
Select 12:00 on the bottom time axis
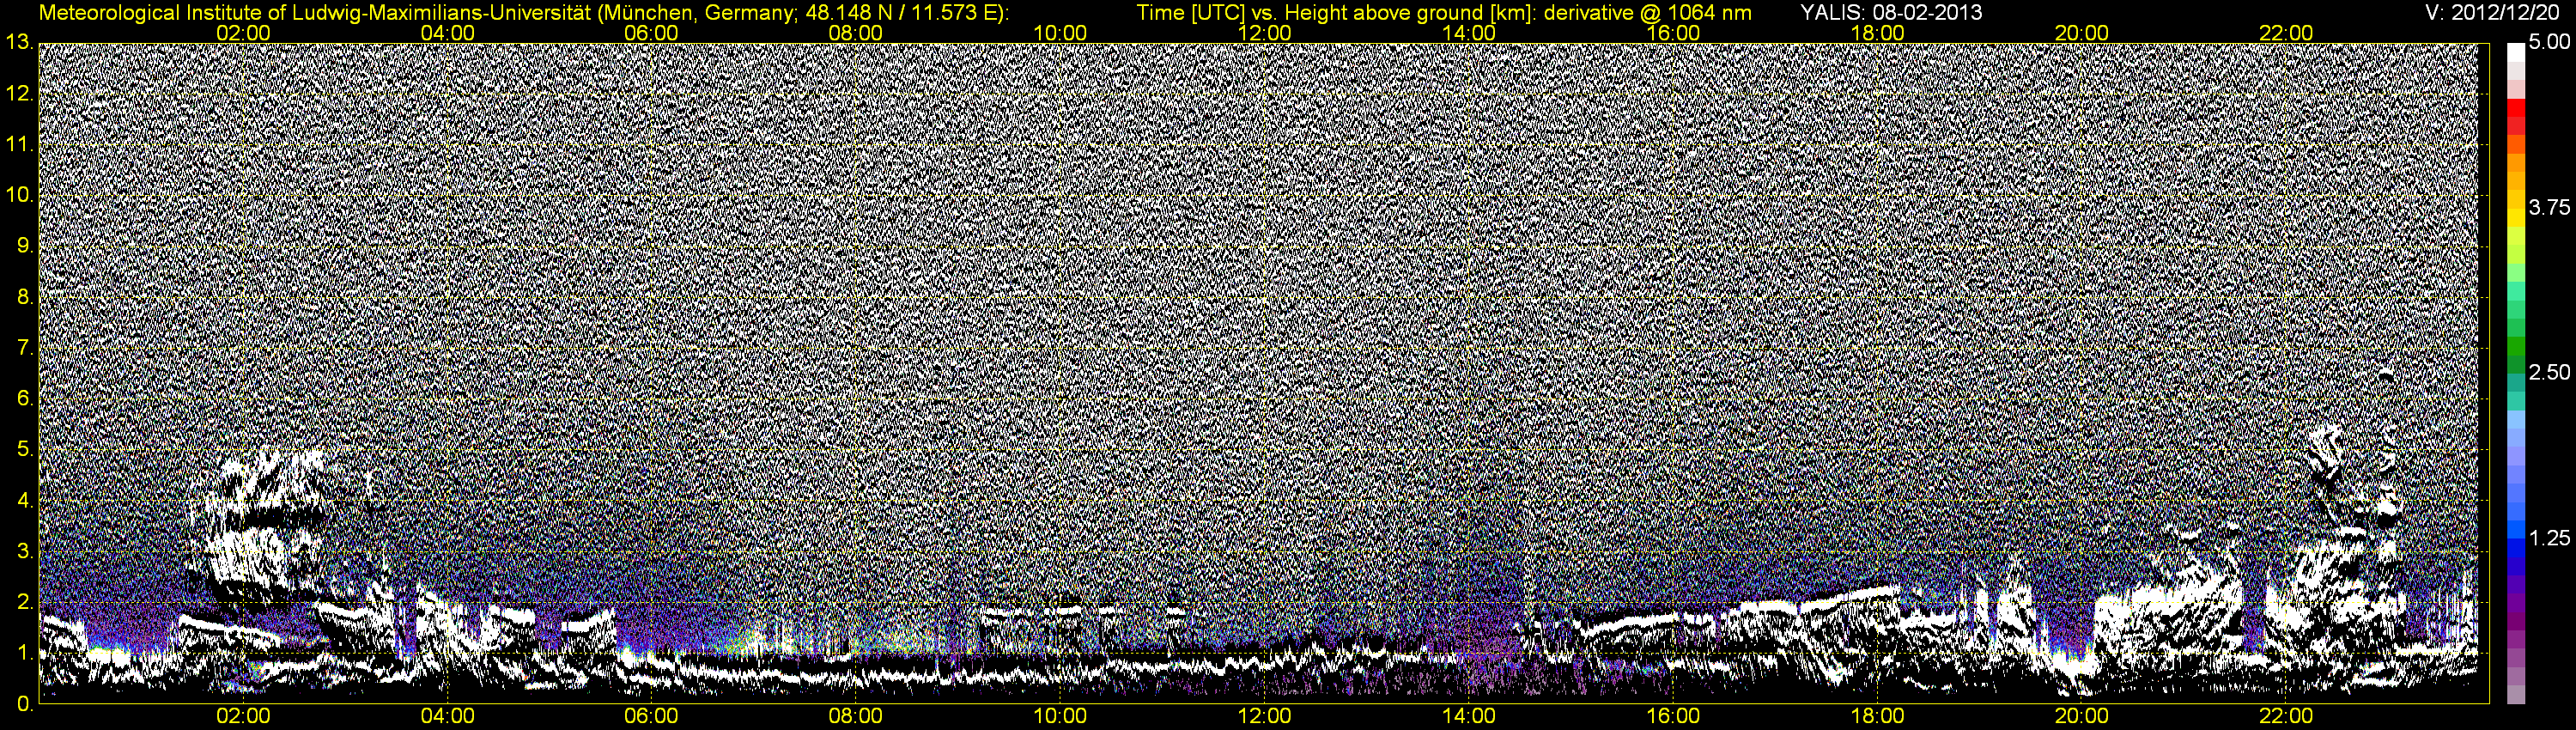point(1264,717)
